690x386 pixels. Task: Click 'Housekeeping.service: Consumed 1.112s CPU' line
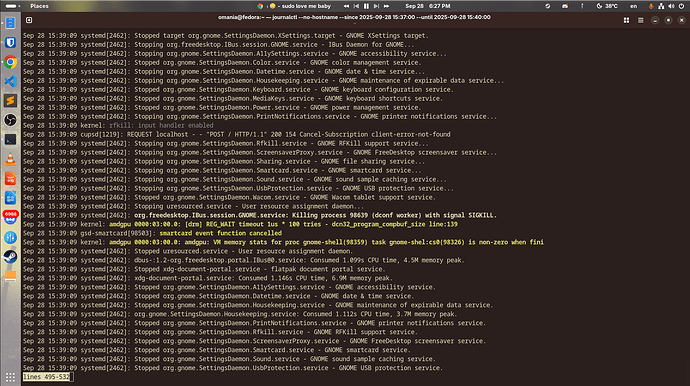point(240,314)
